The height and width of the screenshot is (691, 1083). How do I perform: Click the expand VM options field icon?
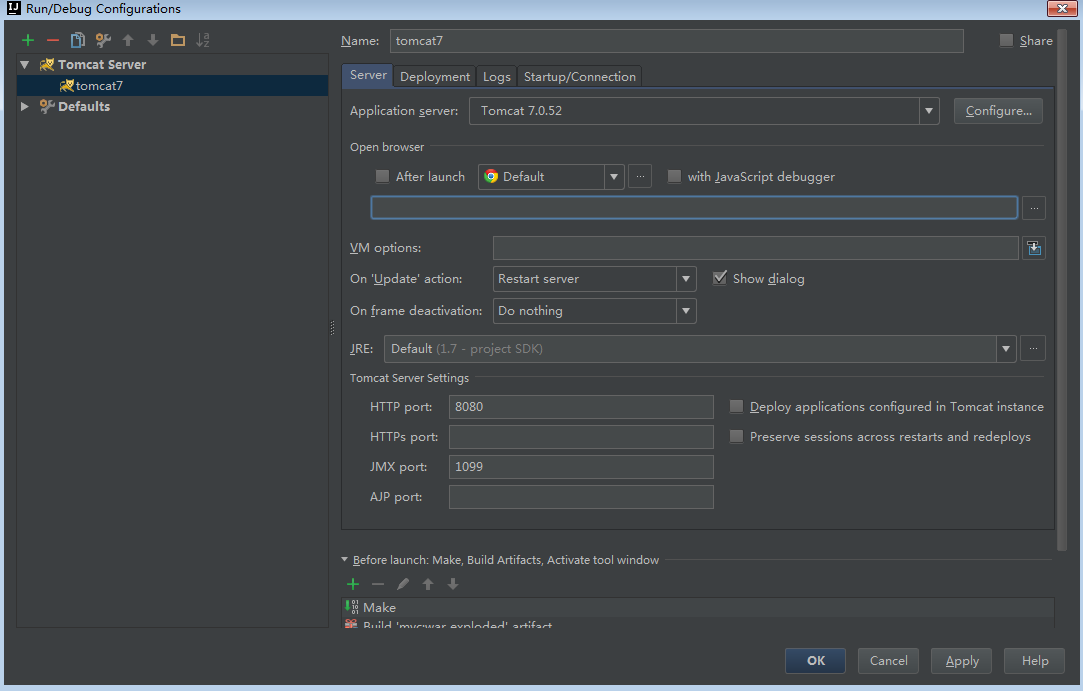click(x=1034, y=248)
